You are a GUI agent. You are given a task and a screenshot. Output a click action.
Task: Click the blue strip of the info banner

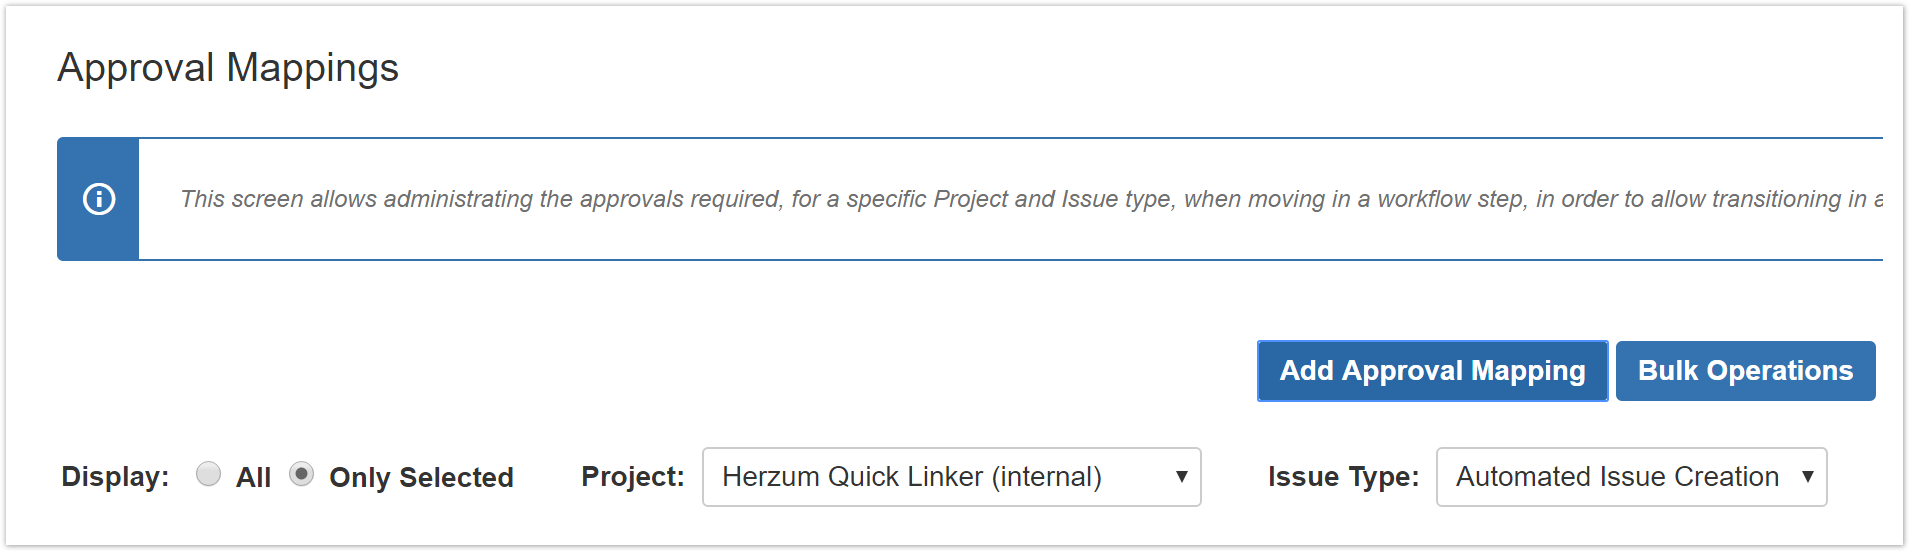click(98, 240)
